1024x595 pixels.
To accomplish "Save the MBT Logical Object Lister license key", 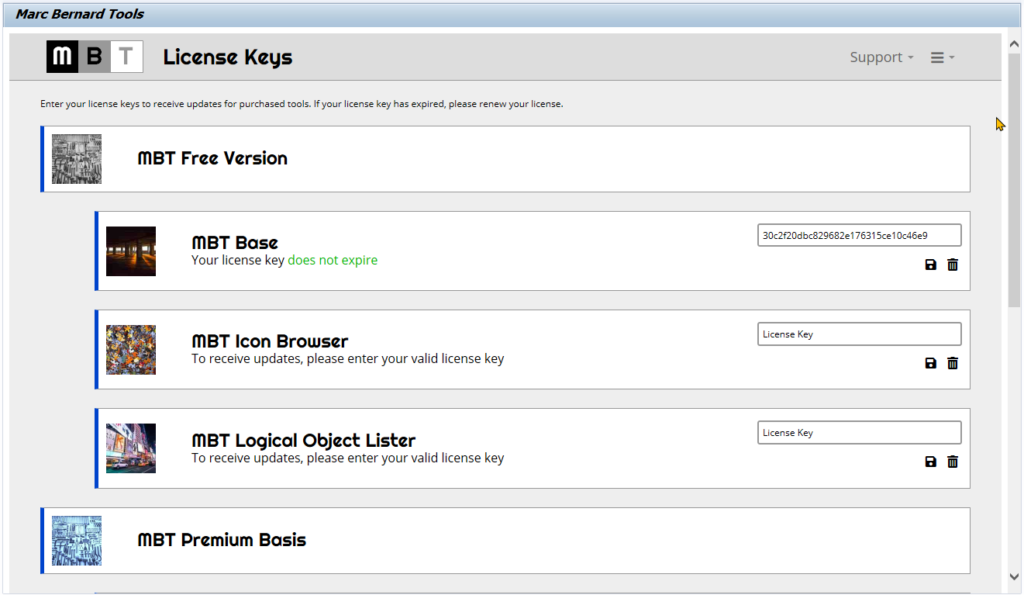I will (x=931, y=462).
